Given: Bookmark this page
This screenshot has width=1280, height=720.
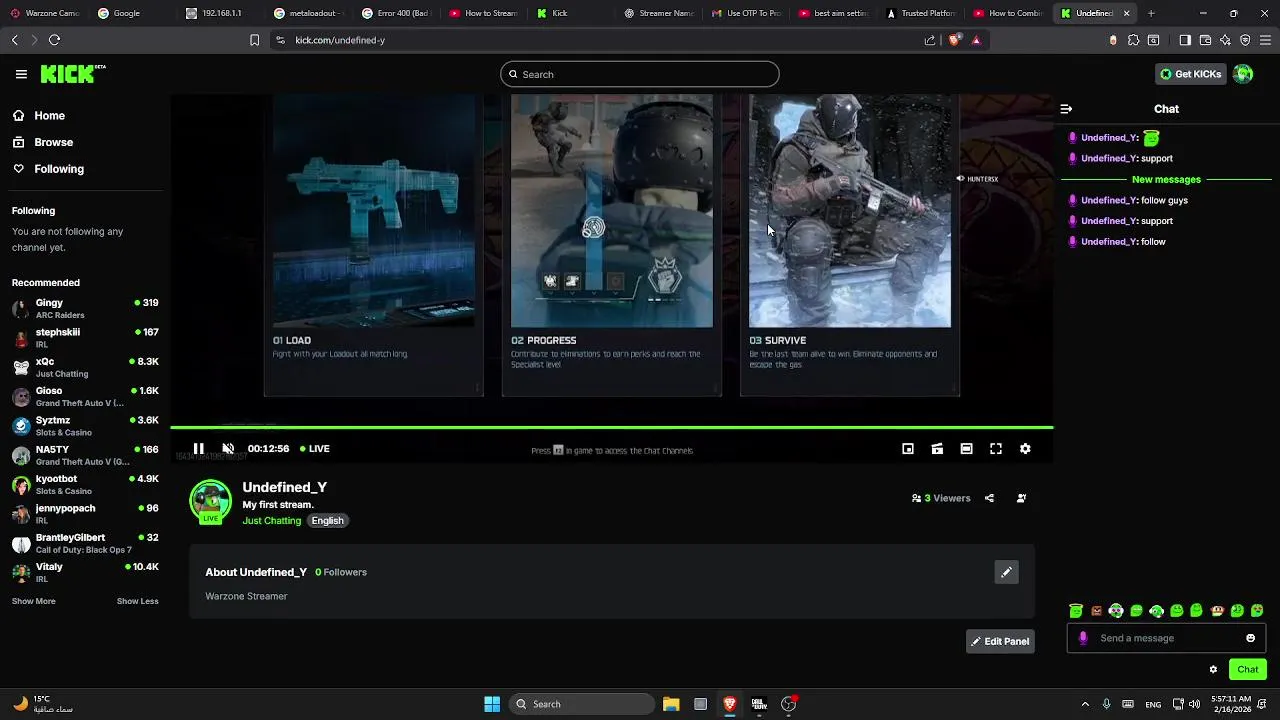Looking at the screenshot, I should tap(255, 40).
